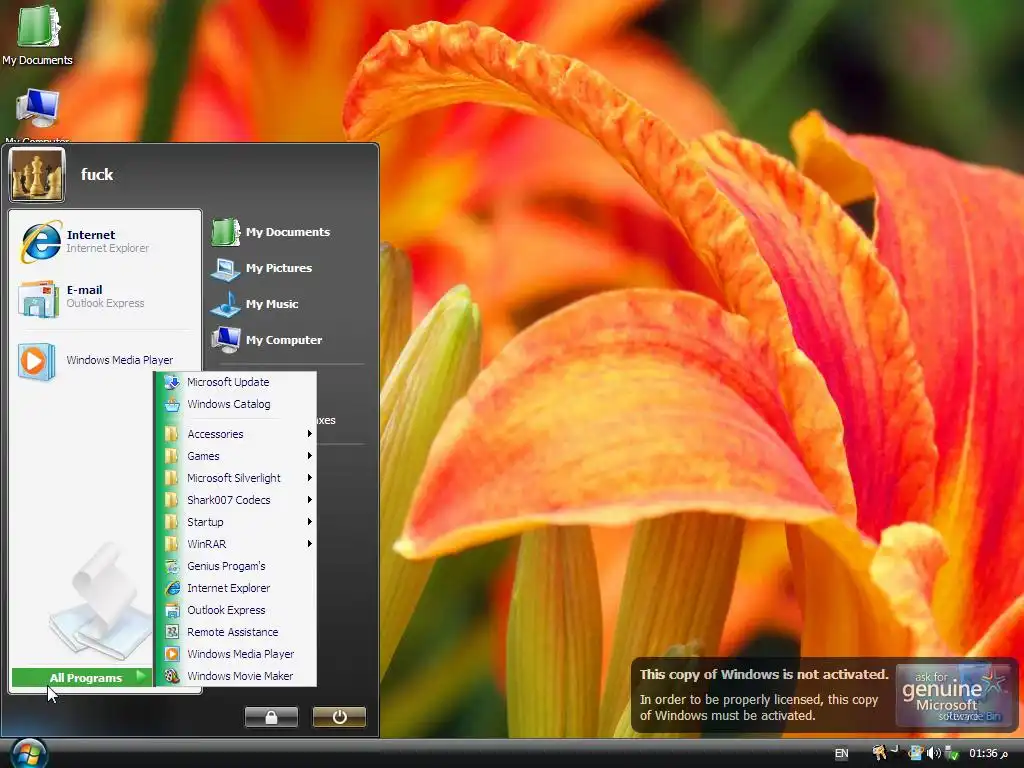Click the WinRAR folder icon
Image resolution: width=1024 pixels, height=768 pixels.
(x=172, y=545)
